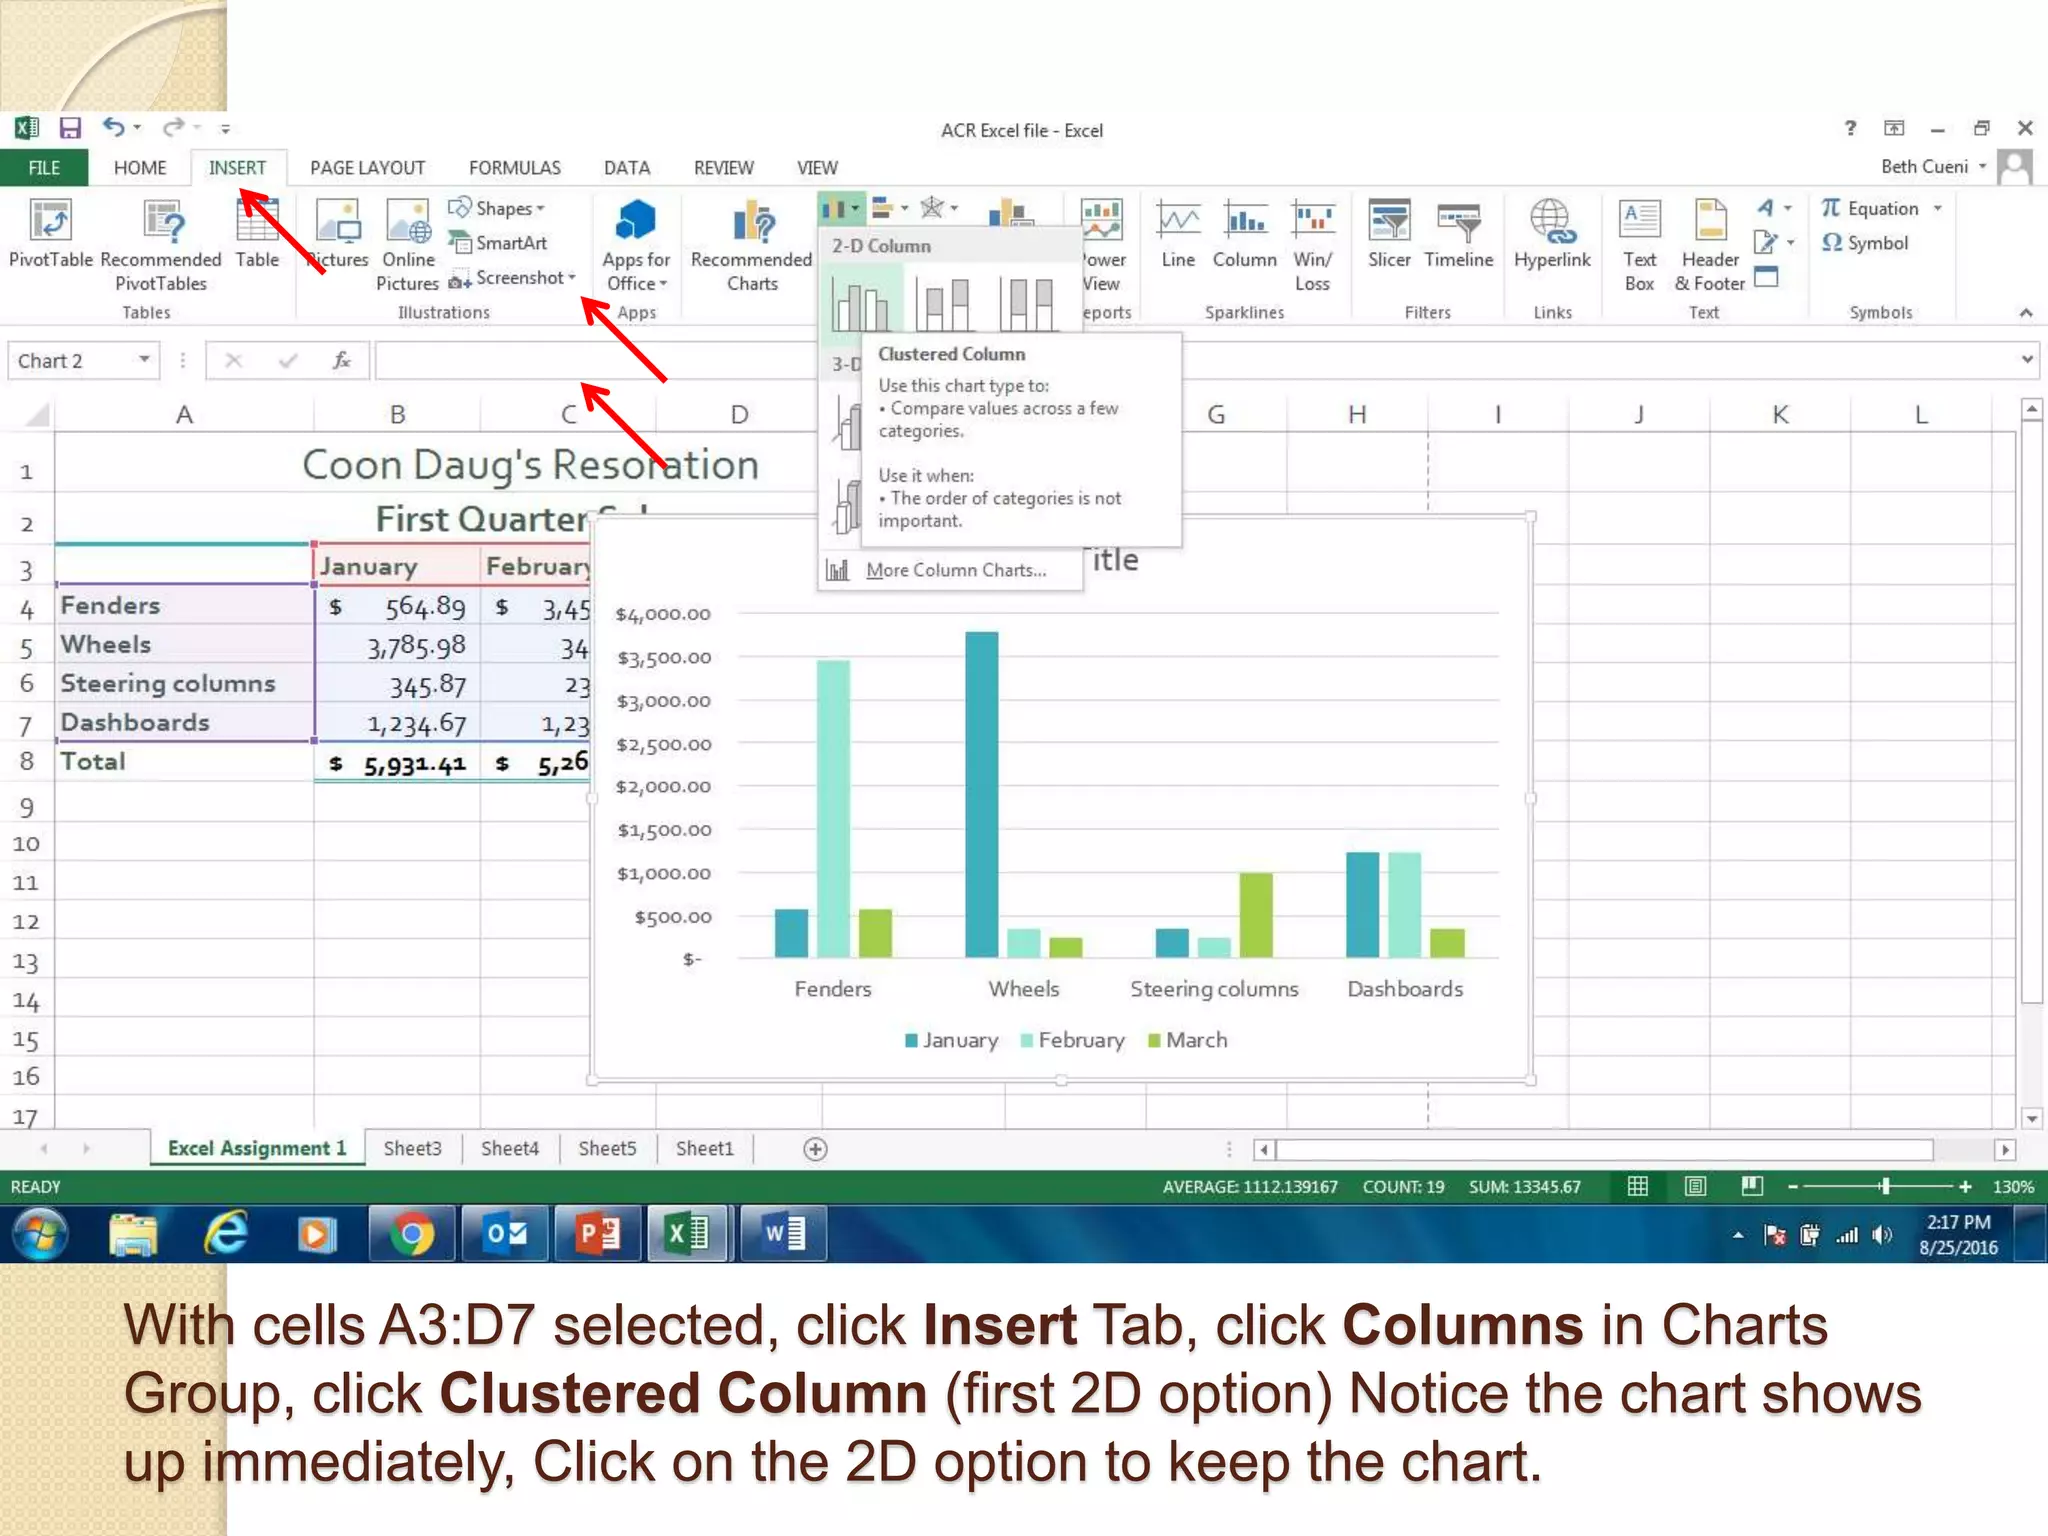Open the Insert Bar Chart dropdown
This screenshot has width=2048, height=1536.
[x=890, y=209]
